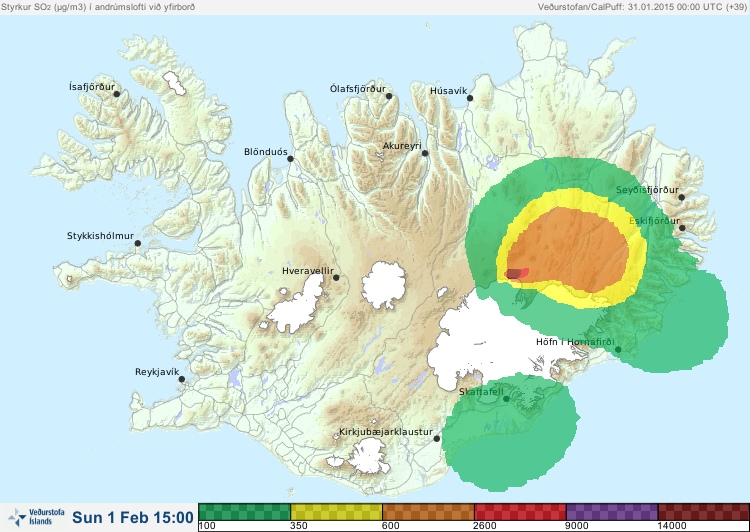Click the red 2600 legend swatch
750x532 pixels.
tap(520, 512)
